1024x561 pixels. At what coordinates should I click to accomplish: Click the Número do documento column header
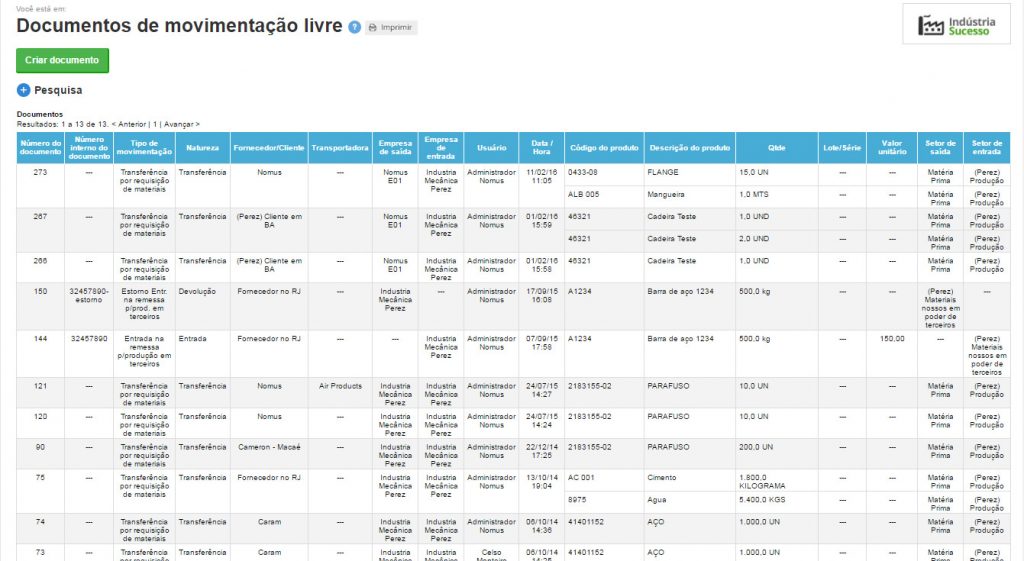click(x=41, y=147)
